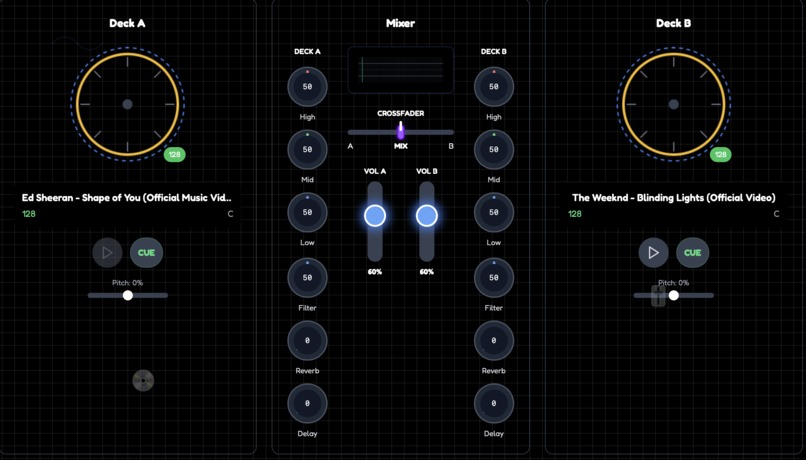Click the vinyl disc icon in Deck A

coord(143,380)
